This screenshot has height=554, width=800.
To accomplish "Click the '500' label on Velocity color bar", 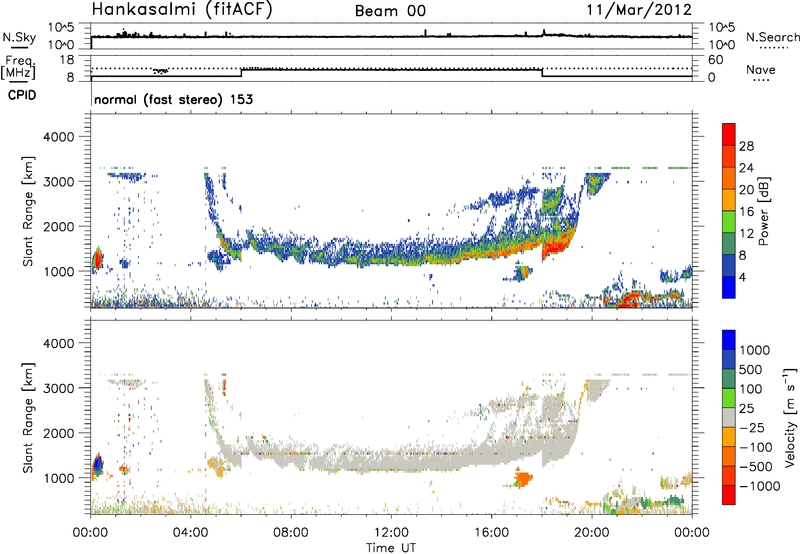I will (x=750, y=370).
